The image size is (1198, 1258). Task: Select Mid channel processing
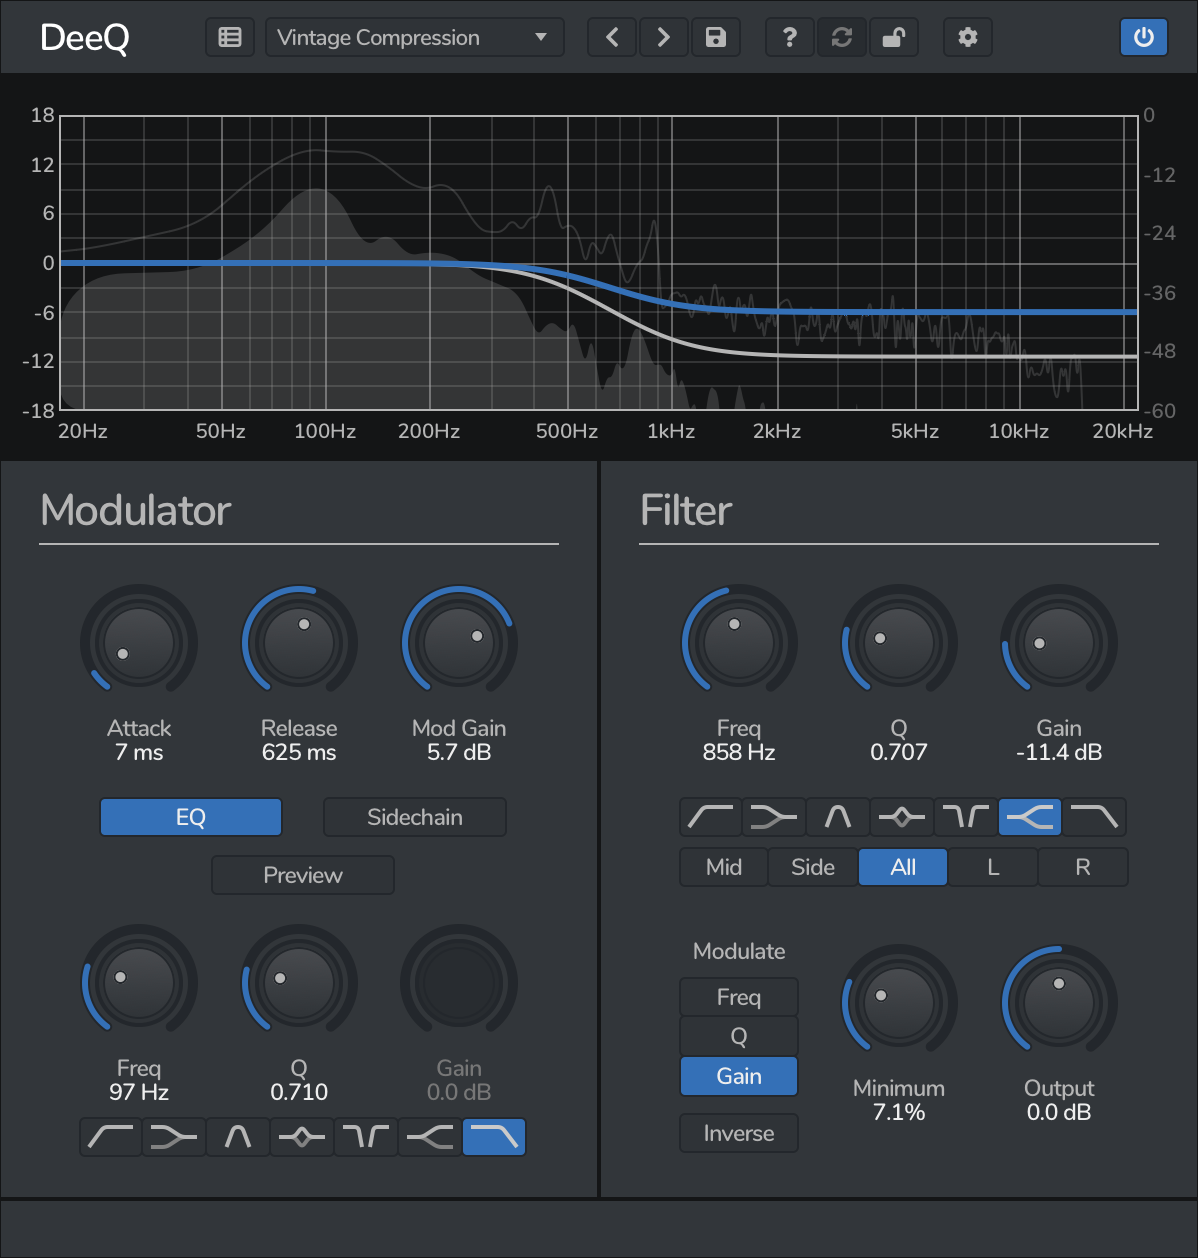[724, 867]
